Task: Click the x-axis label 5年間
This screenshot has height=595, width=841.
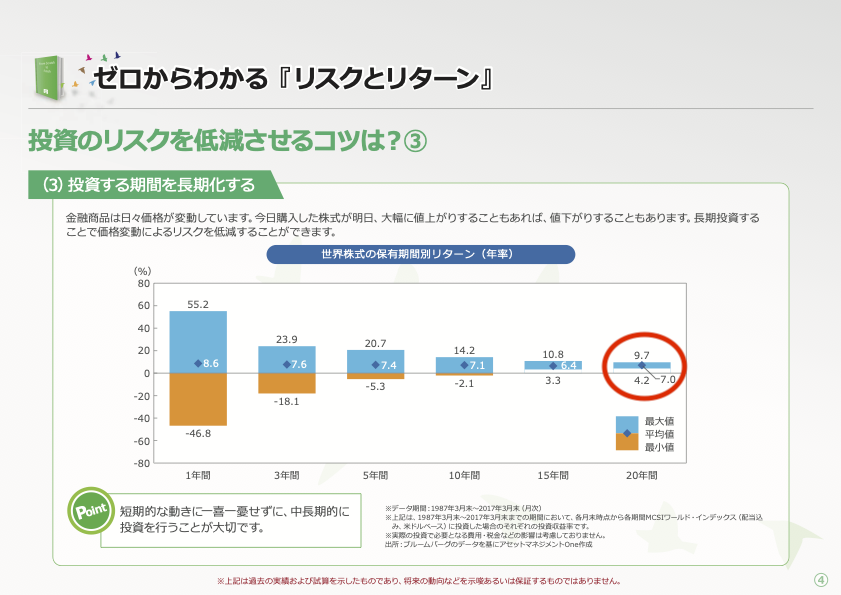Action: [x=375, y=475]
